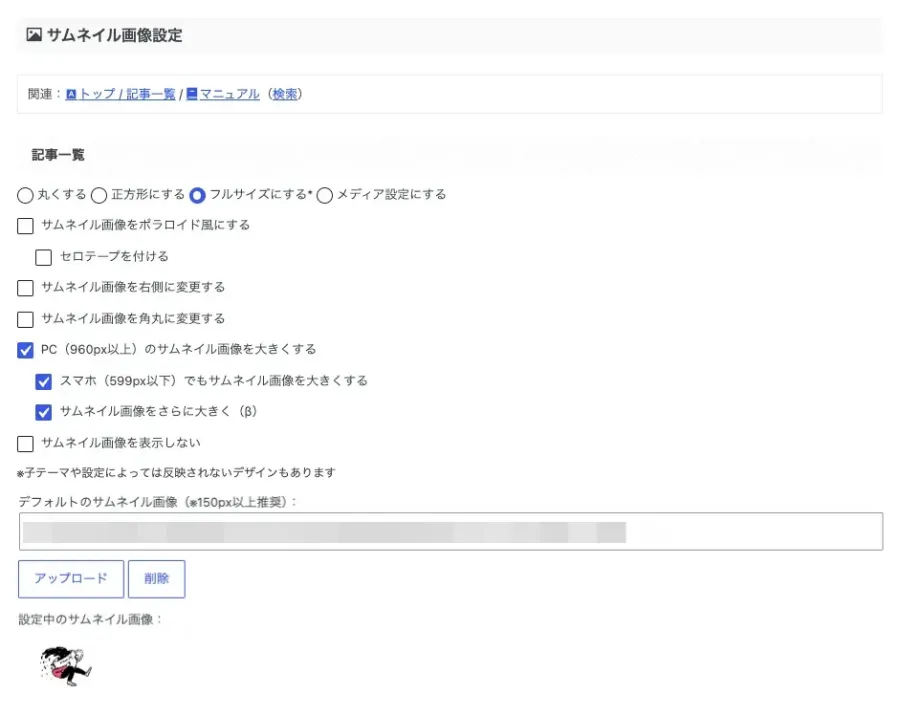The image size is (900, 710).
Task: Click the 記事一覧 section heading
Action: pos(58,155)
